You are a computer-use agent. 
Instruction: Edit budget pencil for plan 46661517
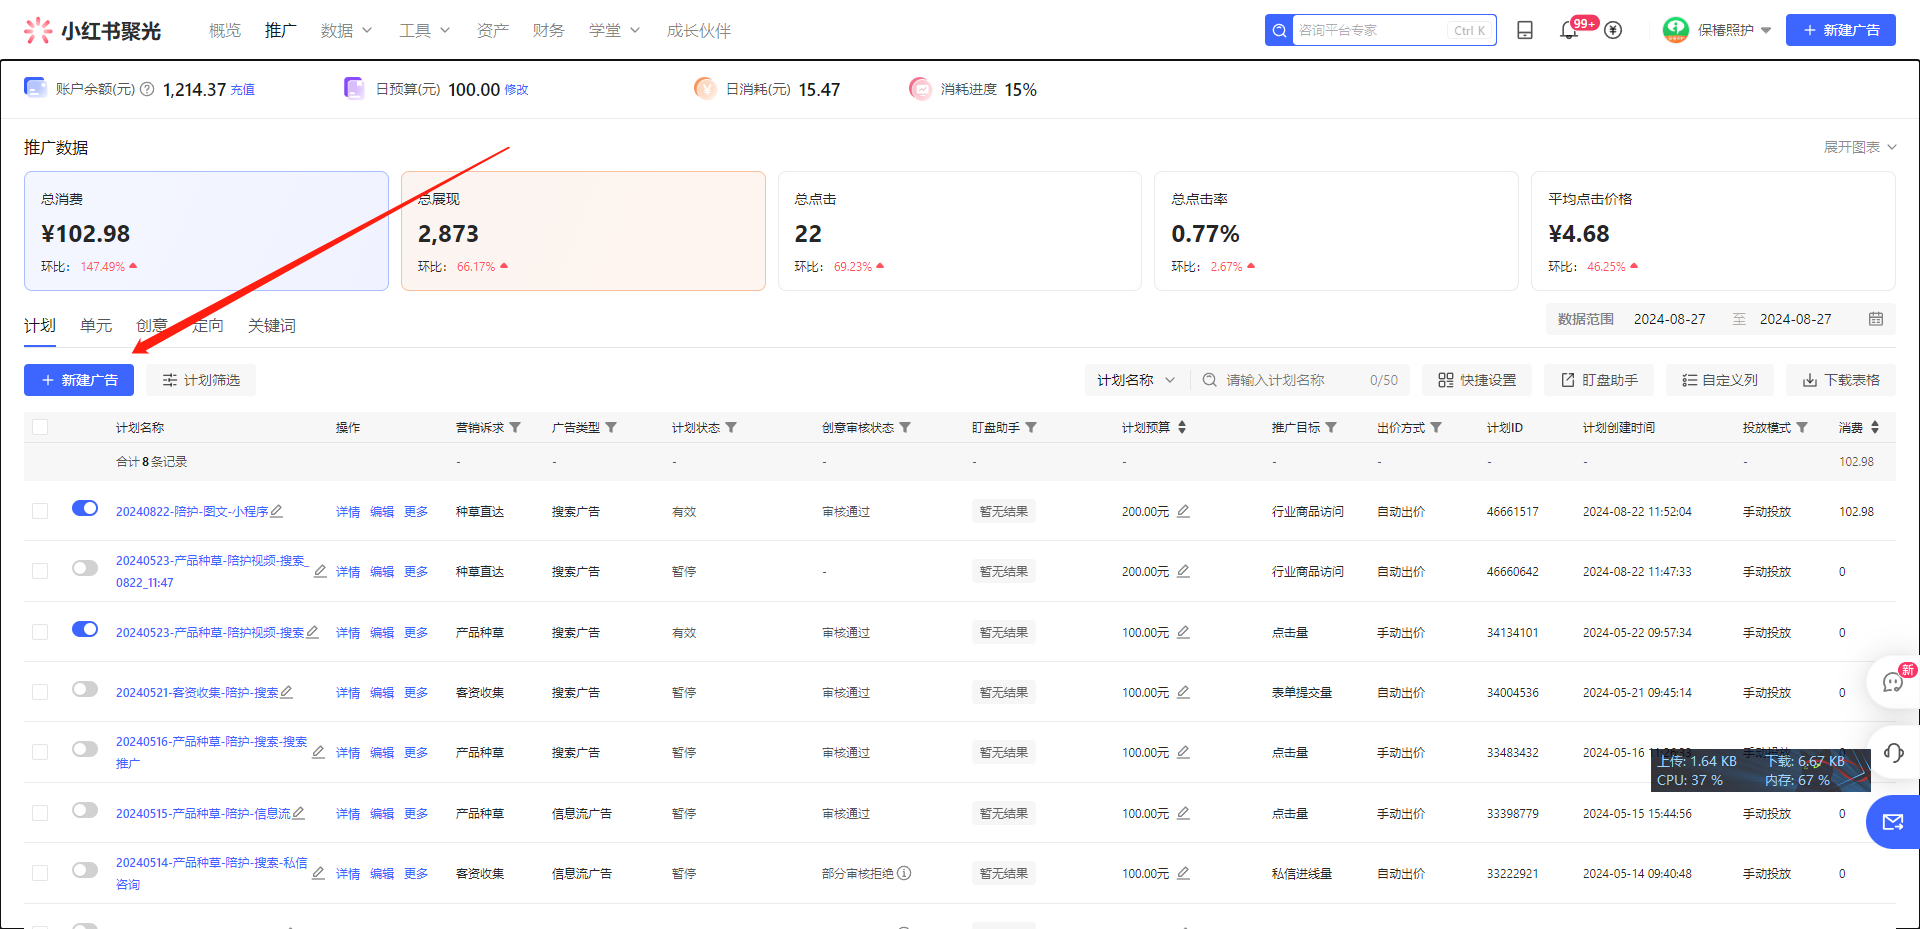(1183, 511)
